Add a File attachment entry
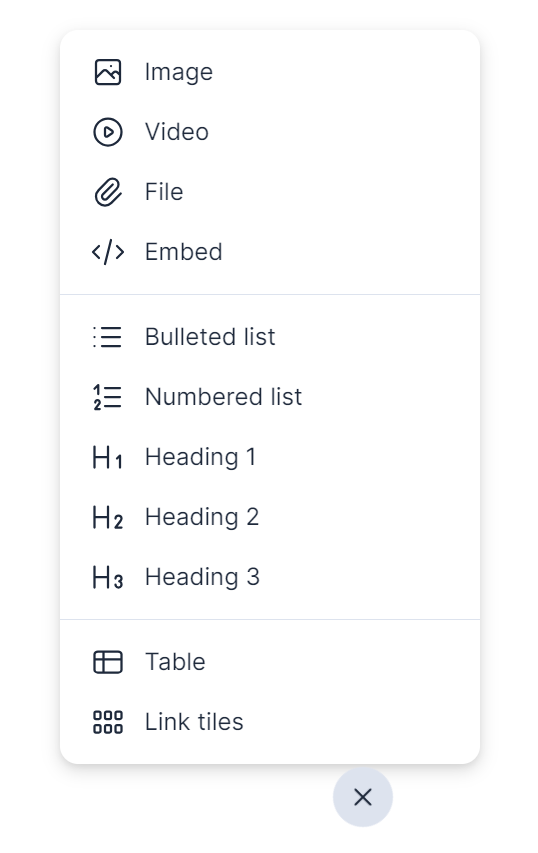 pyautogui.click(x=270, y=192)
